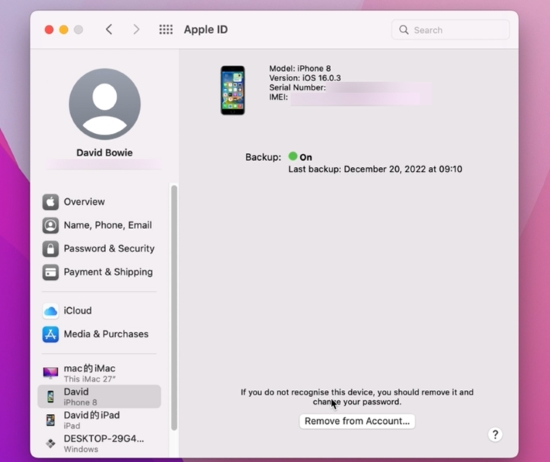The height and width of the screenshot is (462, 550).
Task: Open help with question mark button
Action: pos(495,435)
